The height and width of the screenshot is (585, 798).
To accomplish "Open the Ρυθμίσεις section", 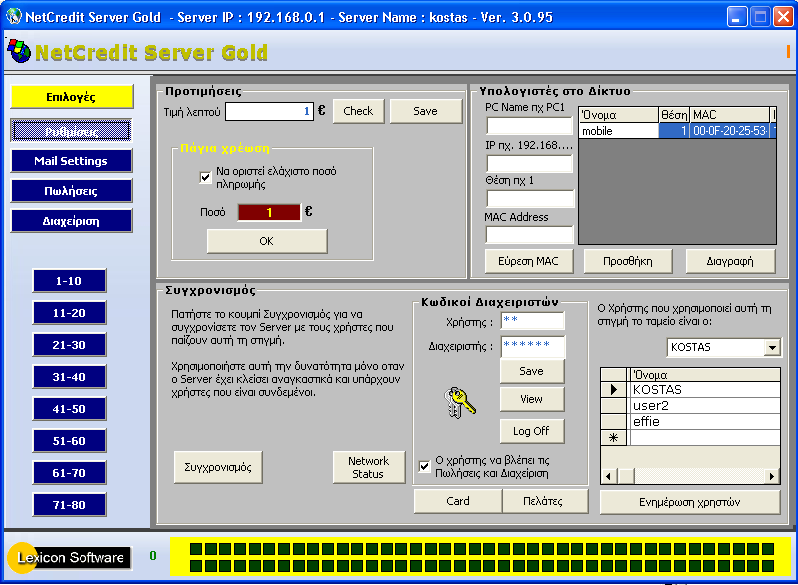I will click(71, 131).
